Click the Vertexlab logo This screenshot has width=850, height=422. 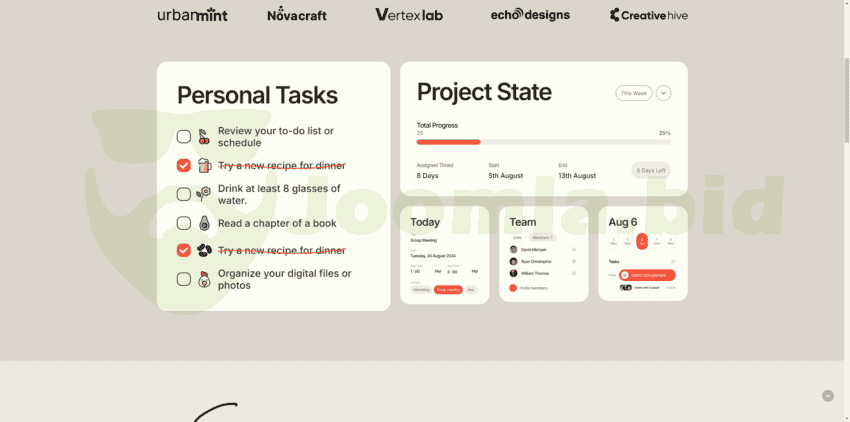click(409, 15)
